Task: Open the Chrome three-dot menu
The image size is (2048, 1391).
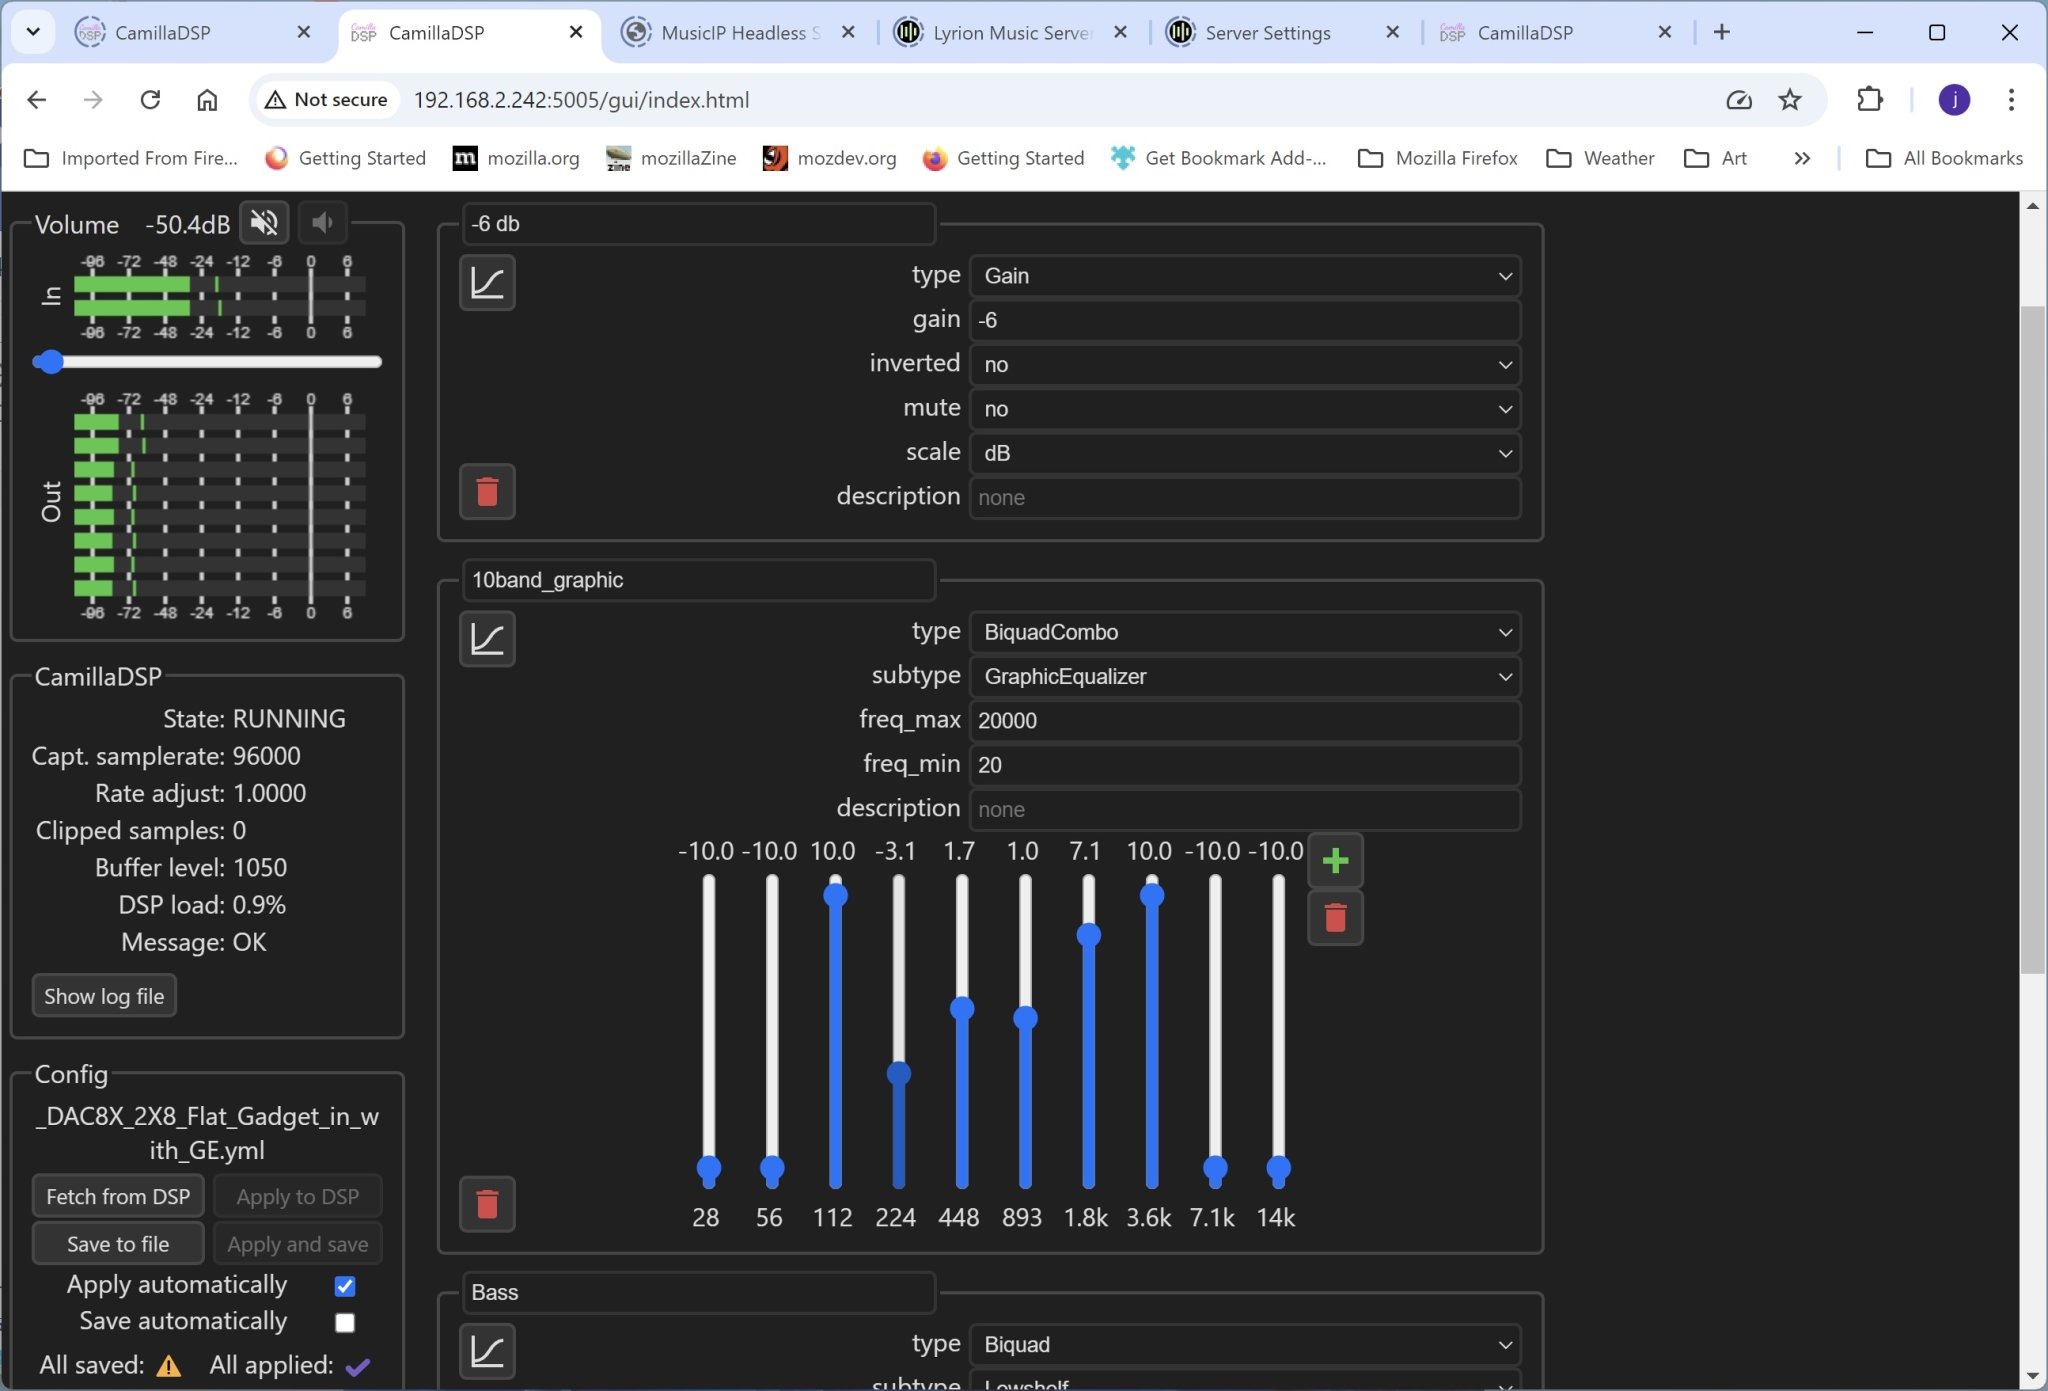Action: (2011, 99)
